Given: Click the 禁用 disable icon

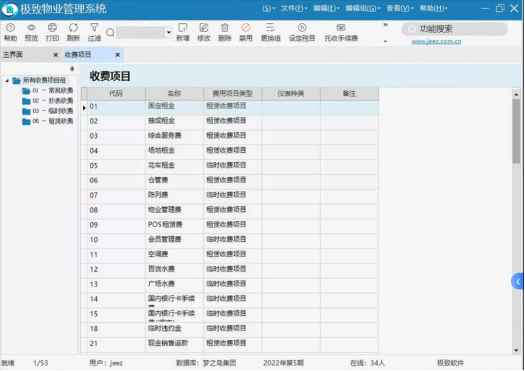Looking at the screenshot, I should (245, 32).
